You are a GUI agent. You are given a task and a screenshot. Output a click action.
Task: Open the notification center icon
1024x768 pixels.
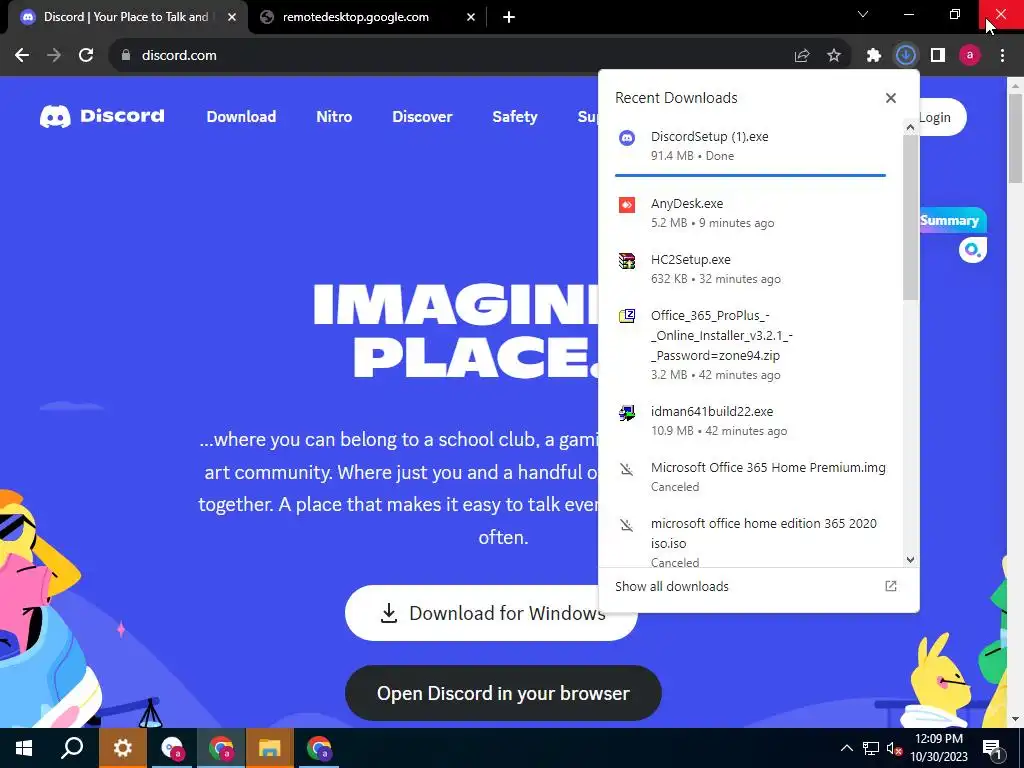point(992,748)
